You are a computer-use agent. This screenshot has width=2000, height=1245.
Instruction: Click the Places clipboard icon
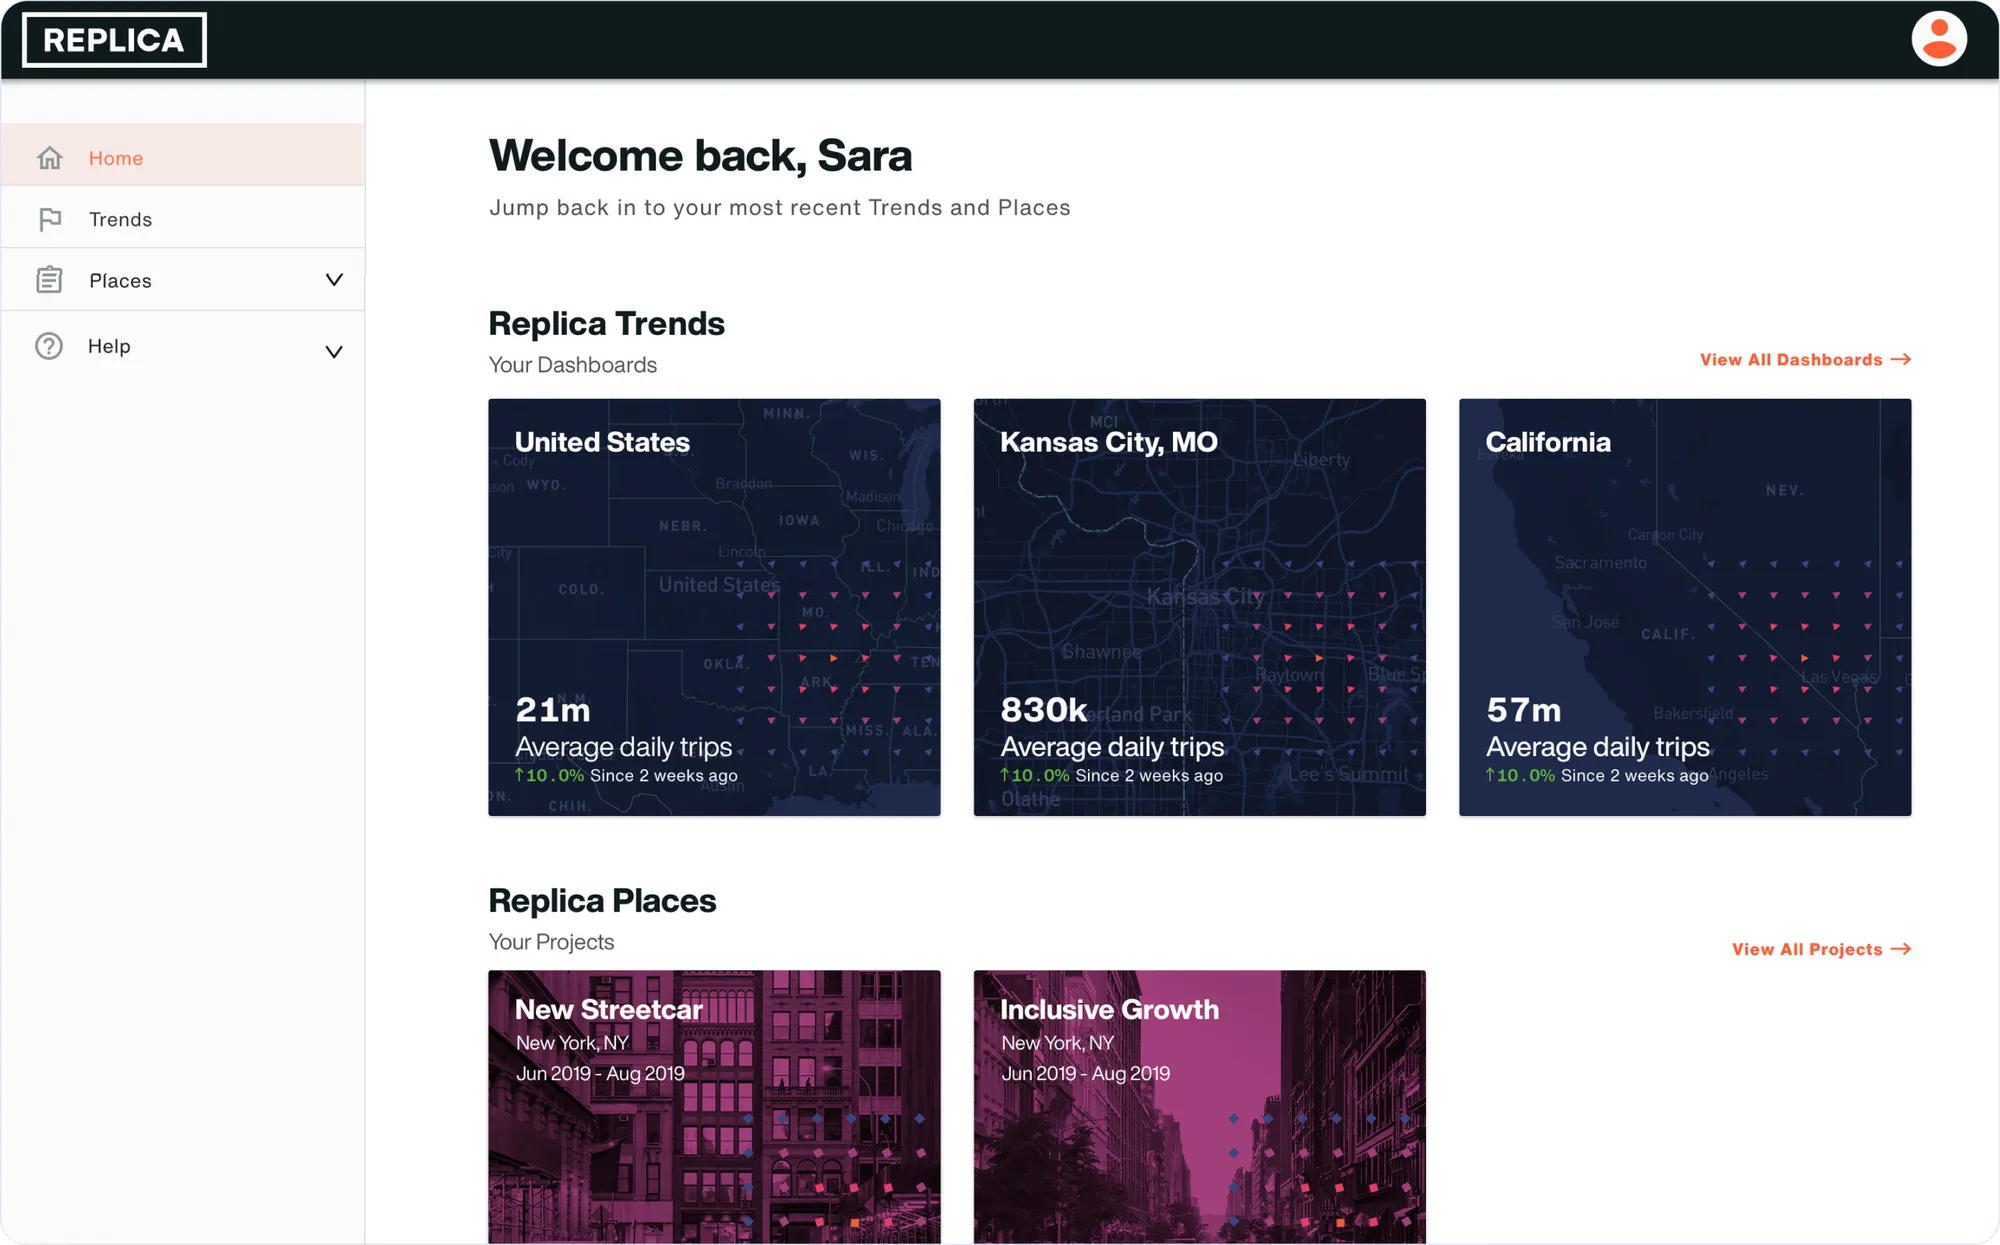[x=49, y=280]
